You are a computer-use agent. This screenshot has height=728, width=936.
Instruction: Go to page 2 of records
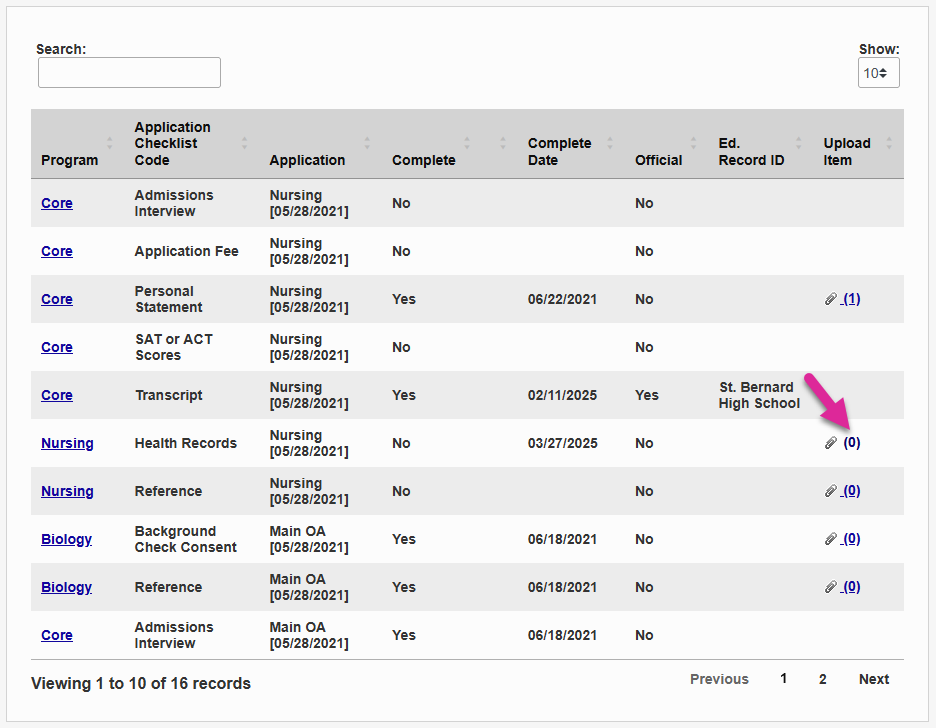(822, 679)
